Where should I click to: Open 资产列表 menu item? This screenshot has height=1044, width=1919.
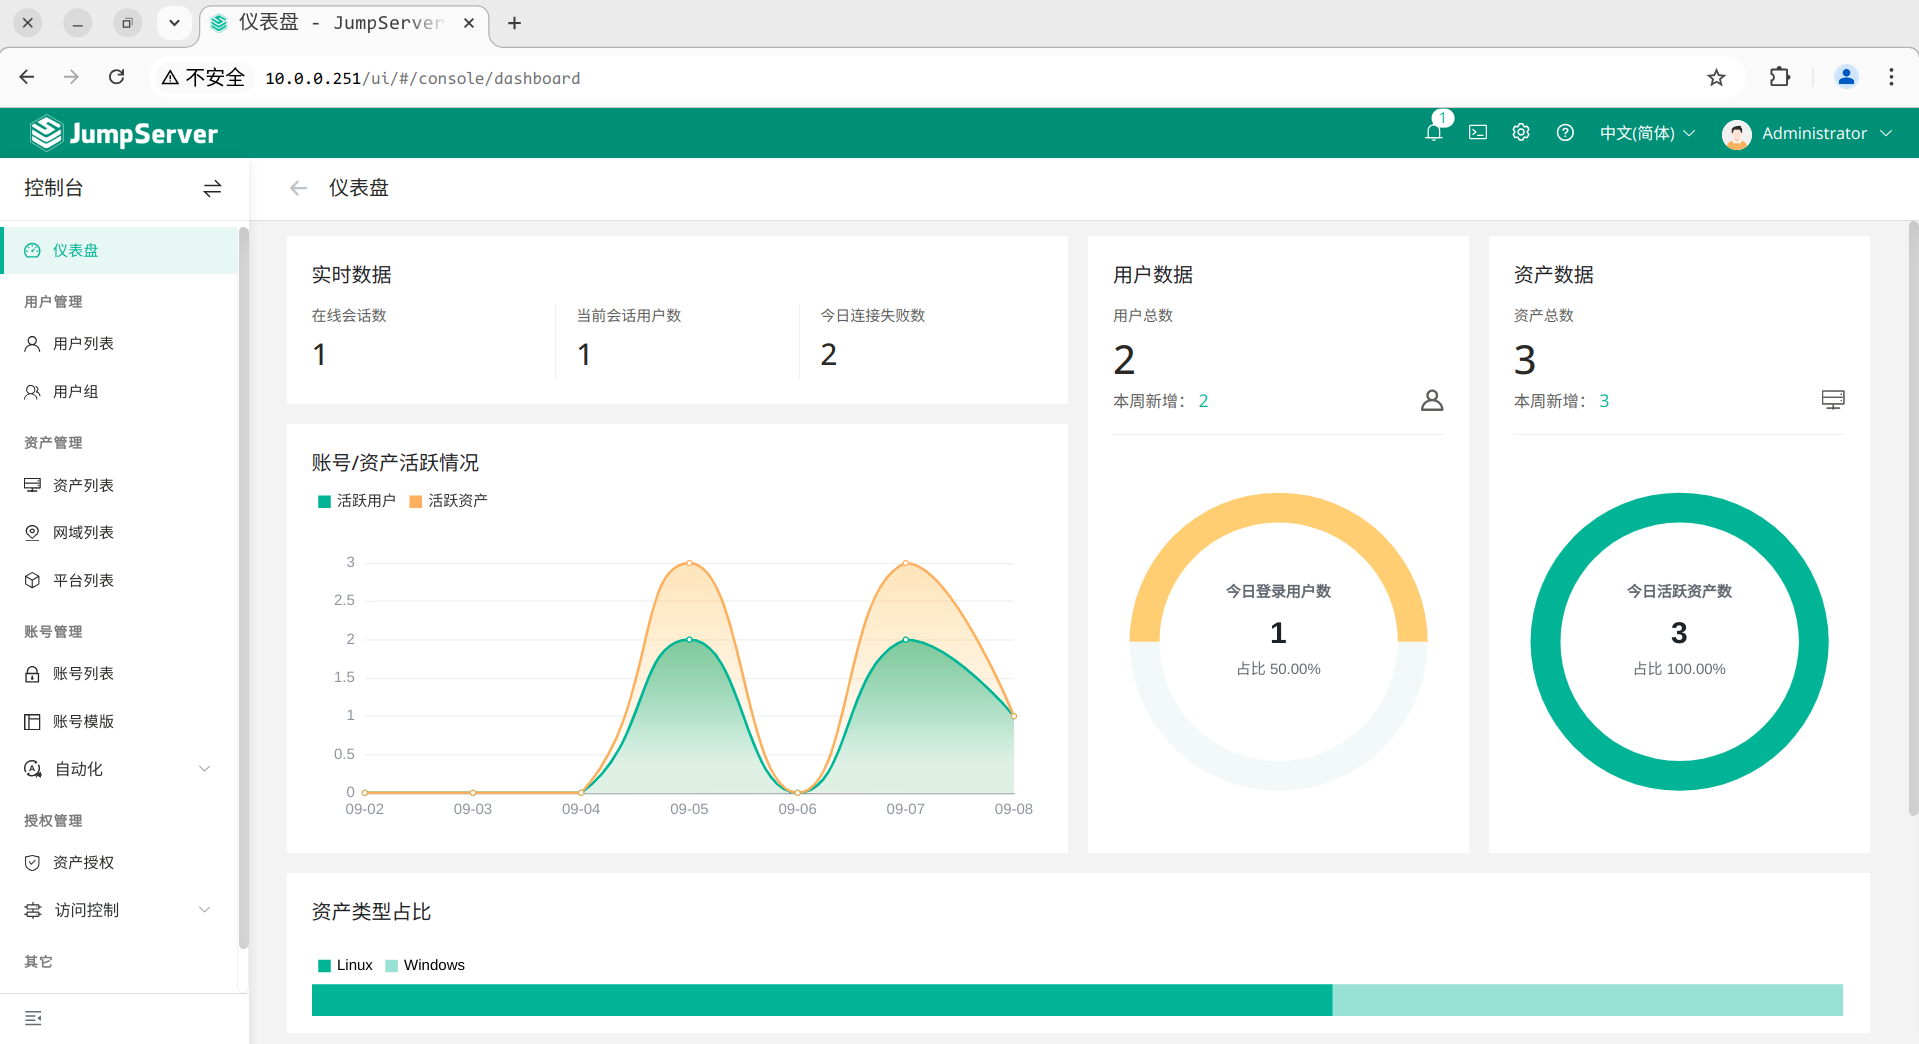coord(120,485)
